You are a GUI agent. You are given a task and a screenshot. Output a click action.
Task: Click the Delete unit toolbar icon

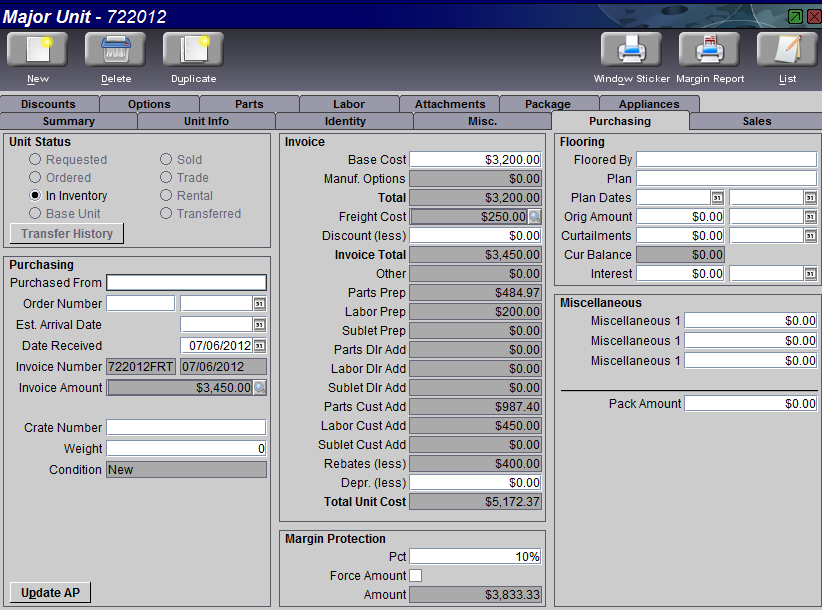click(x=116, y=50)
